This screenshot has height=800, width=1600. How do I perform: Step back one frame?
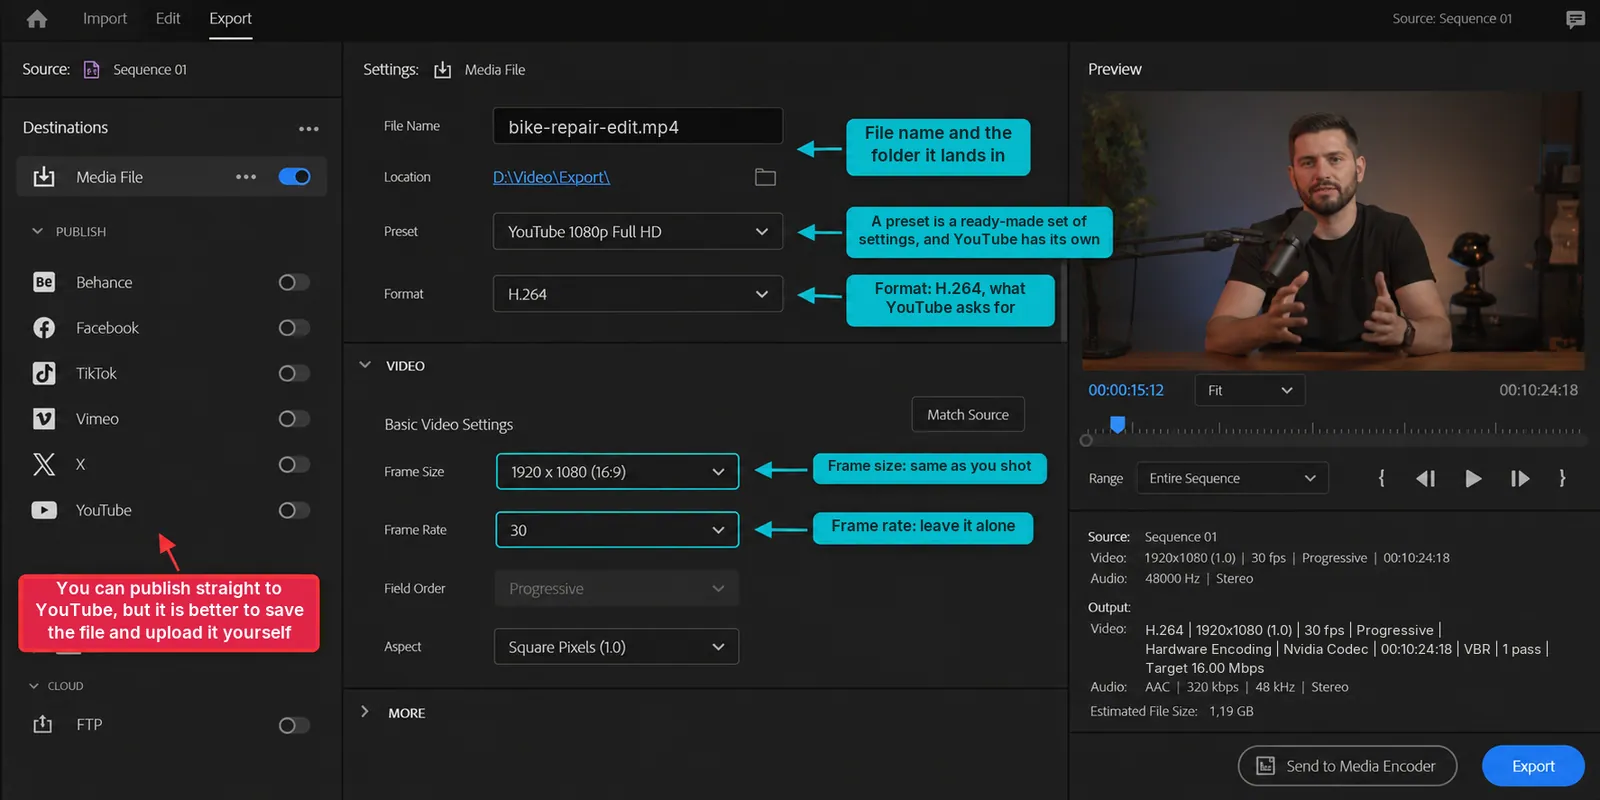pyautogui.click(x=1426, y=478)
